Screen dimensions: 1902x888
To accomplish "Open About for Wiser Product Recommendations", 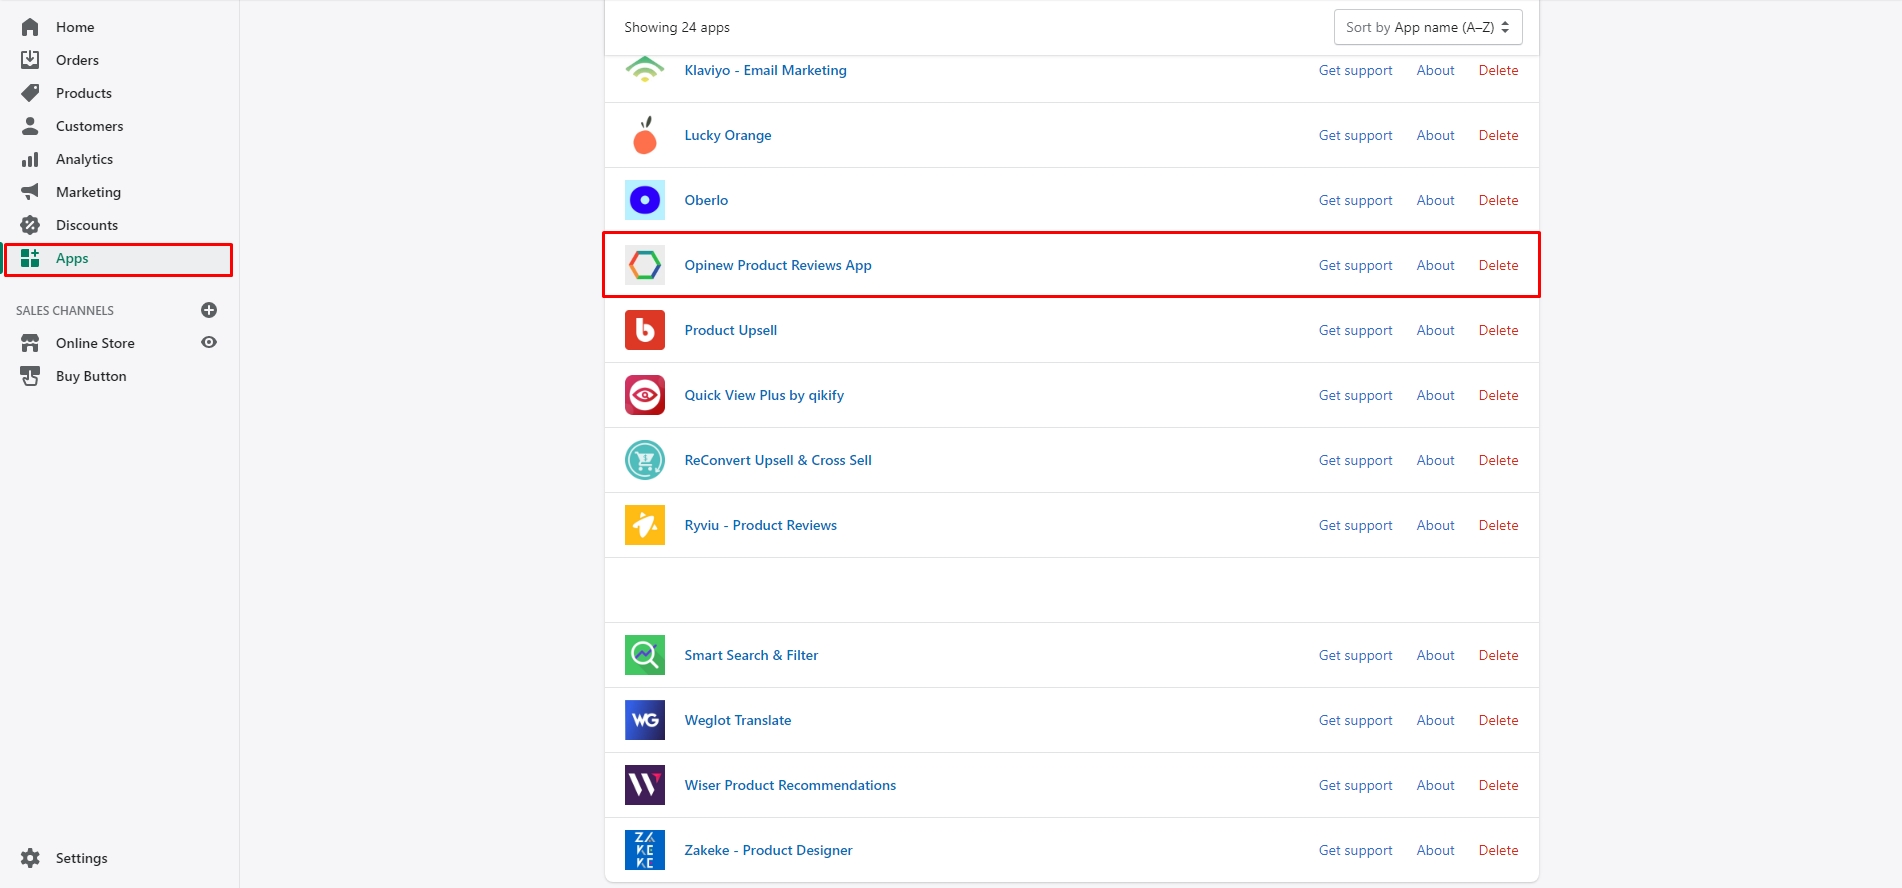I will click(1435, 785).
